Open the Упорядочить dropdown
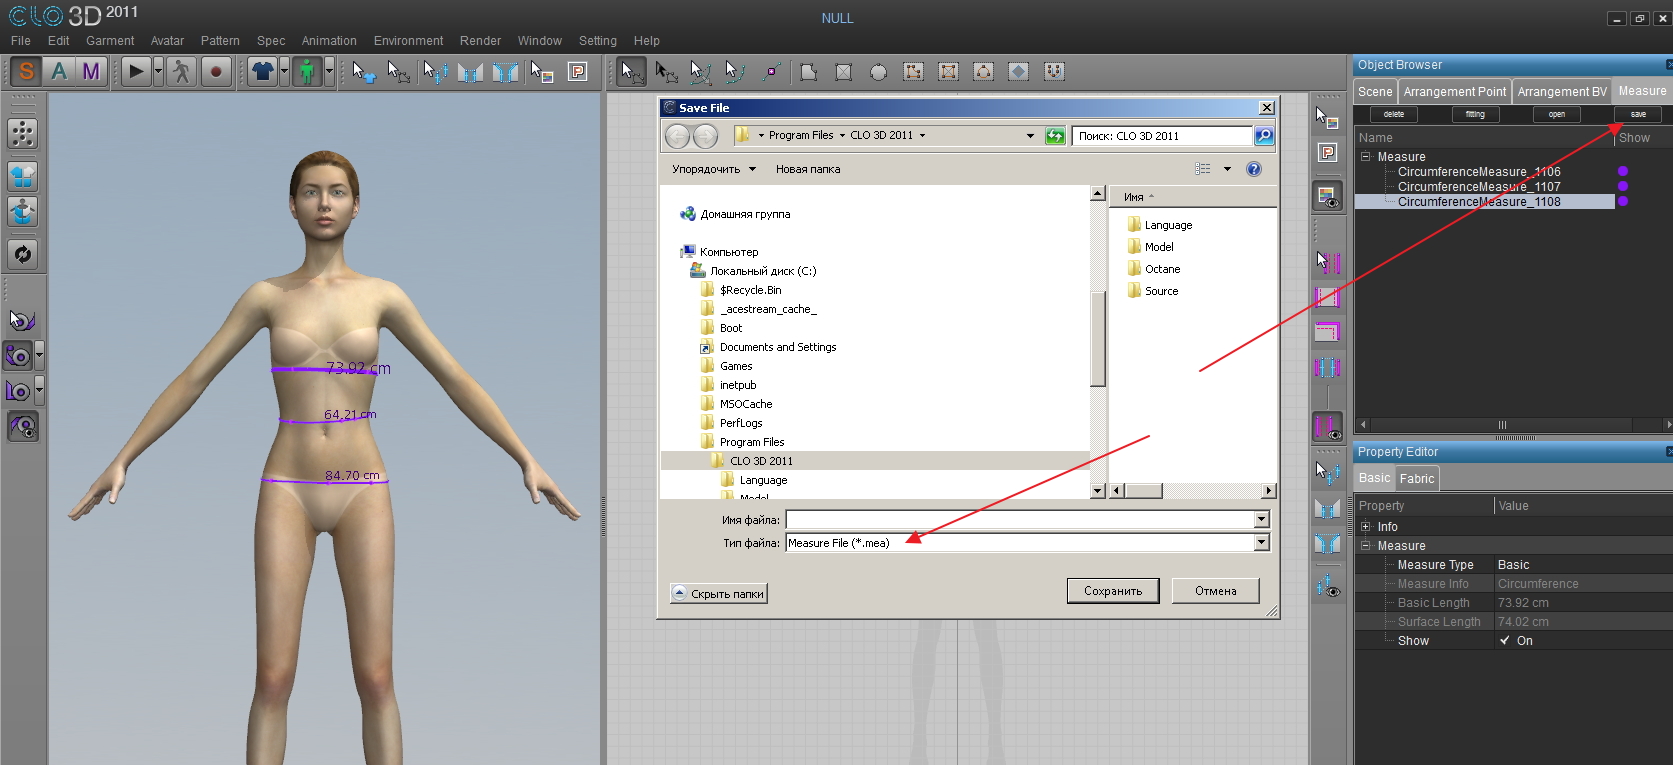This screenshot has height=765, width=1673. click(714, 169)
